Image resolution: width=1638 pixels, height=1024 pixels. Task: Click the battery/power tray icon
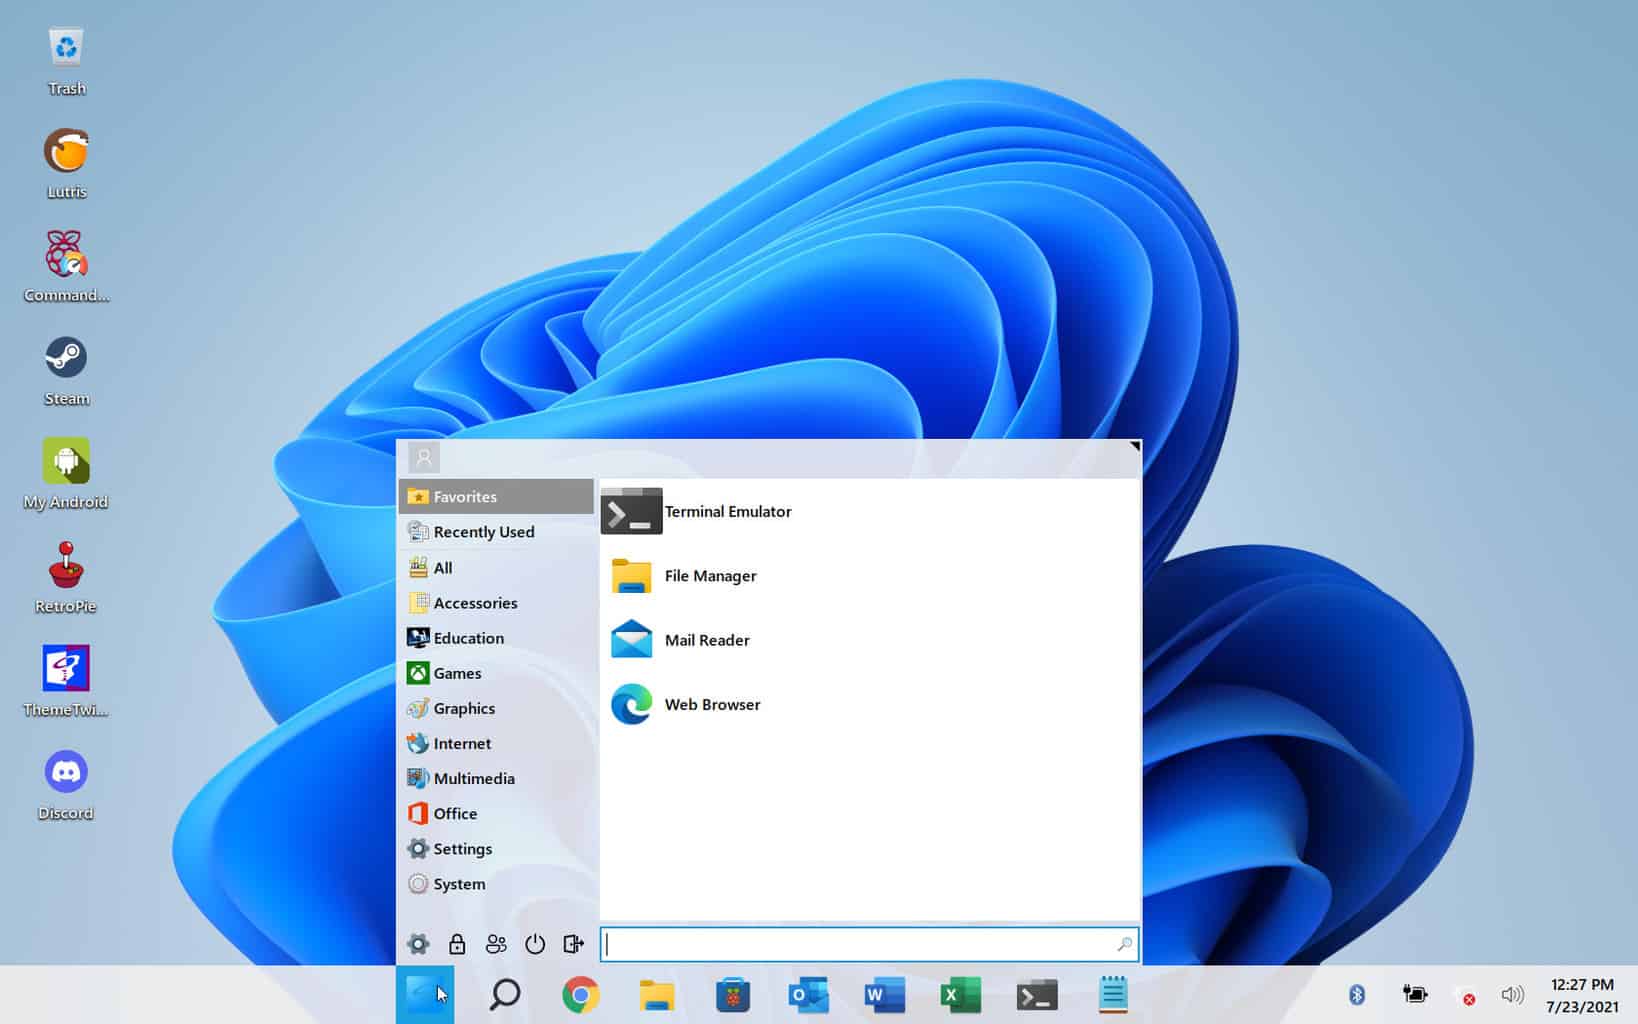coord(1414,994)
